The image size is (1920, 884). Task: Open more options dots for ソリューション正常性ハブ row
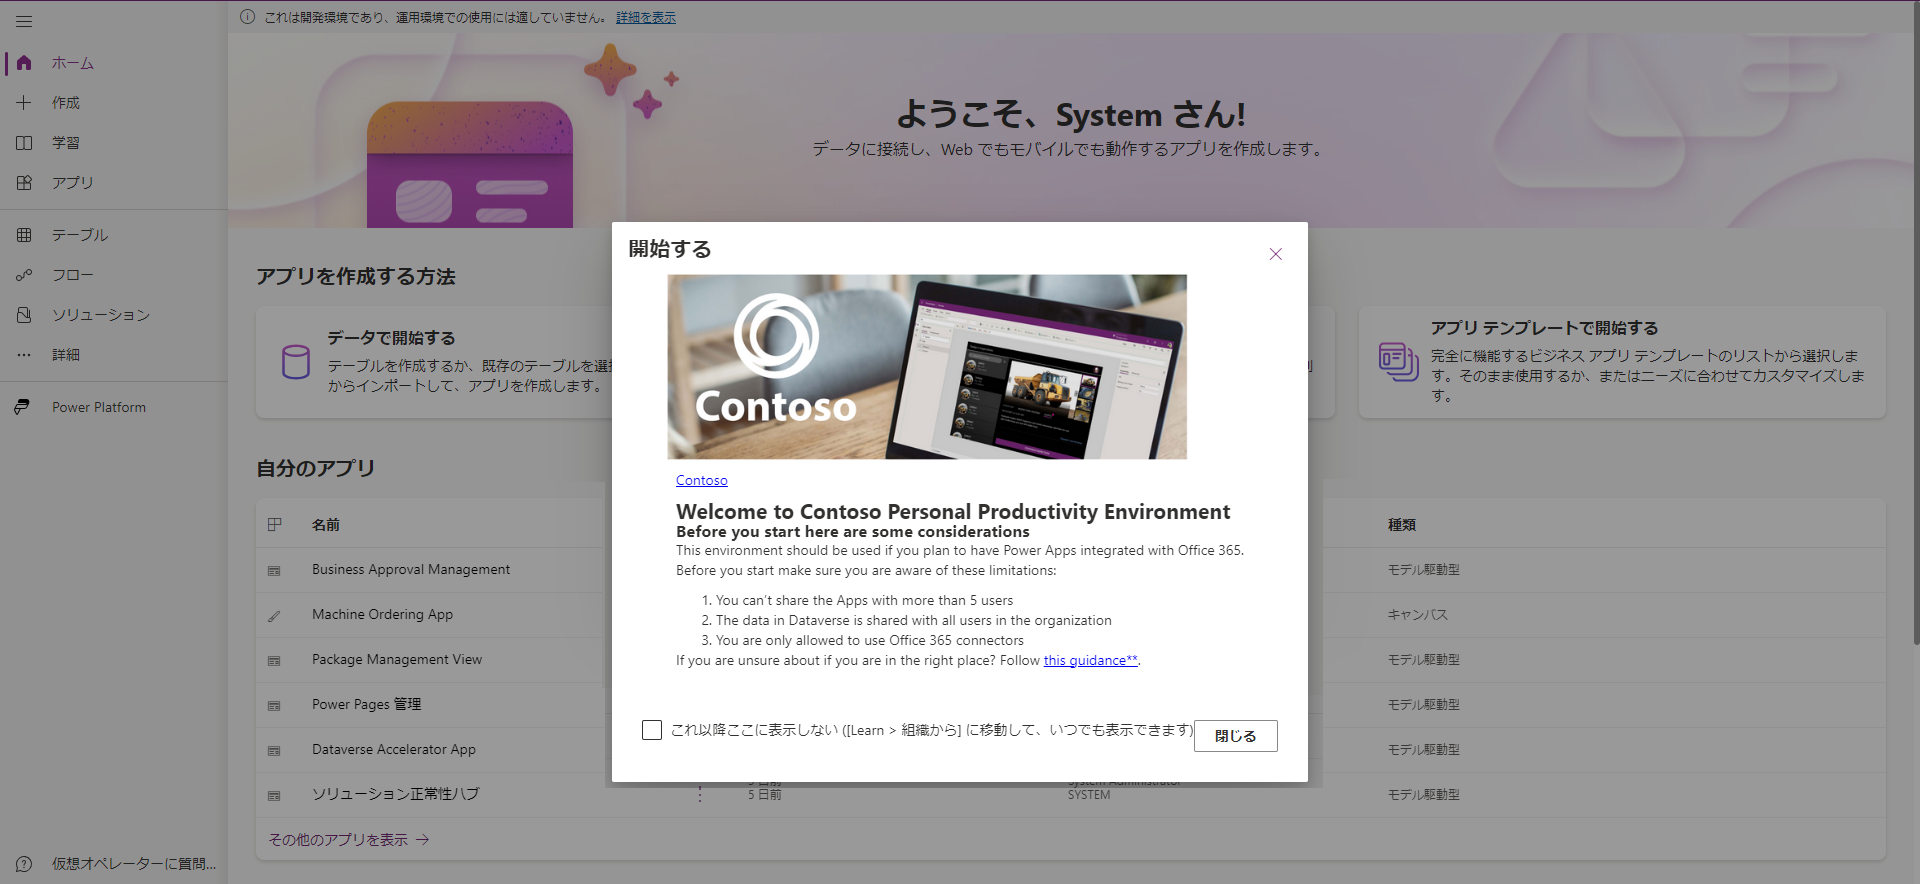click(x=700, y=794)
